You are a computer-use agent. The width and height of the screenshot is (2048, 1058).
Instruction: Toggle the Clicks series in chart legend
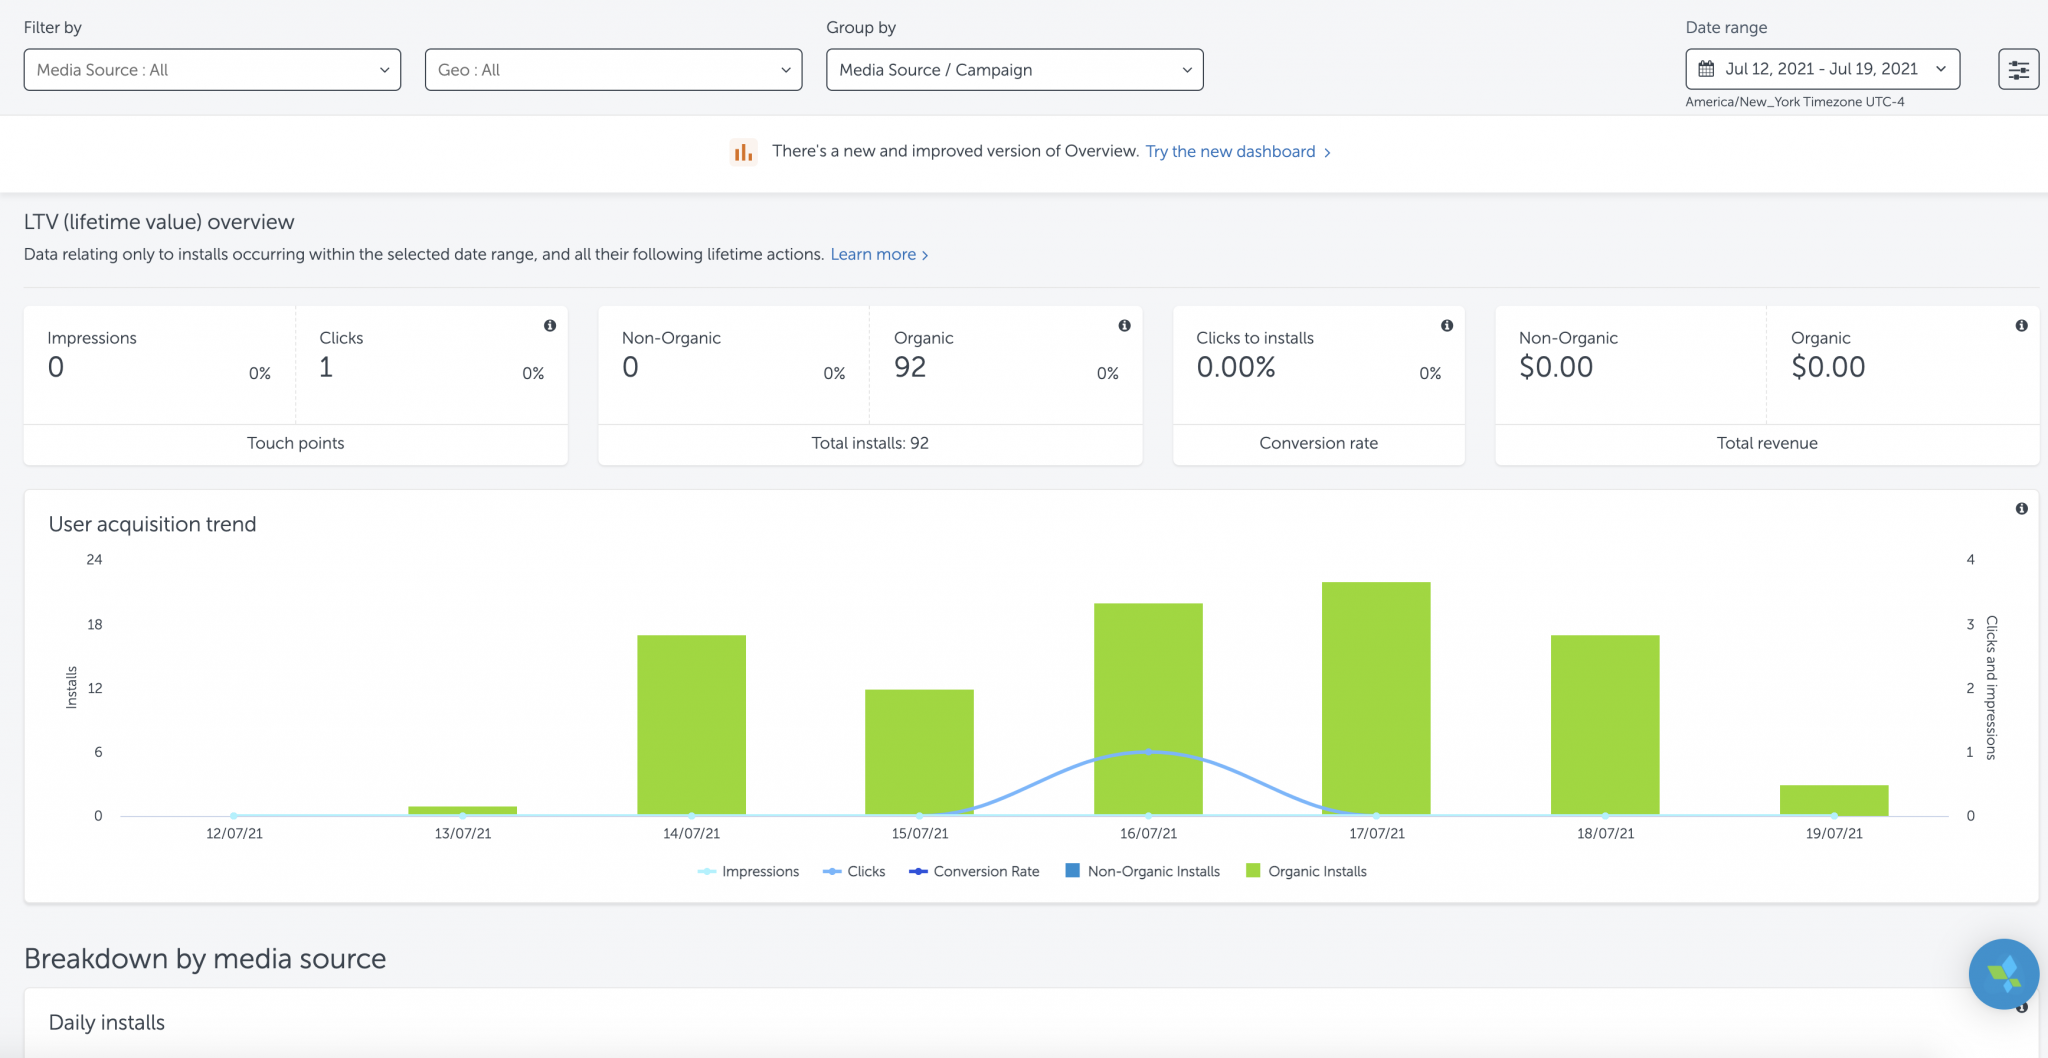(x=855, y=872)
